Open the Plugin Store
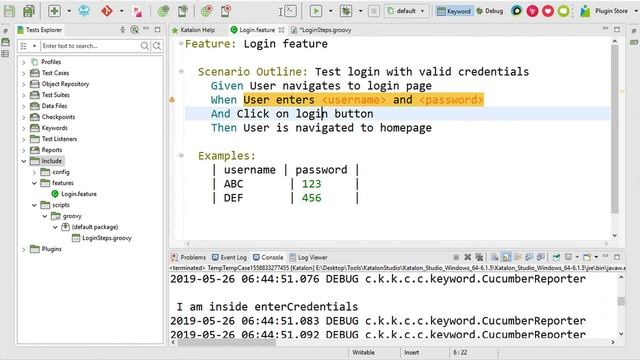 [x=605, y=11]
